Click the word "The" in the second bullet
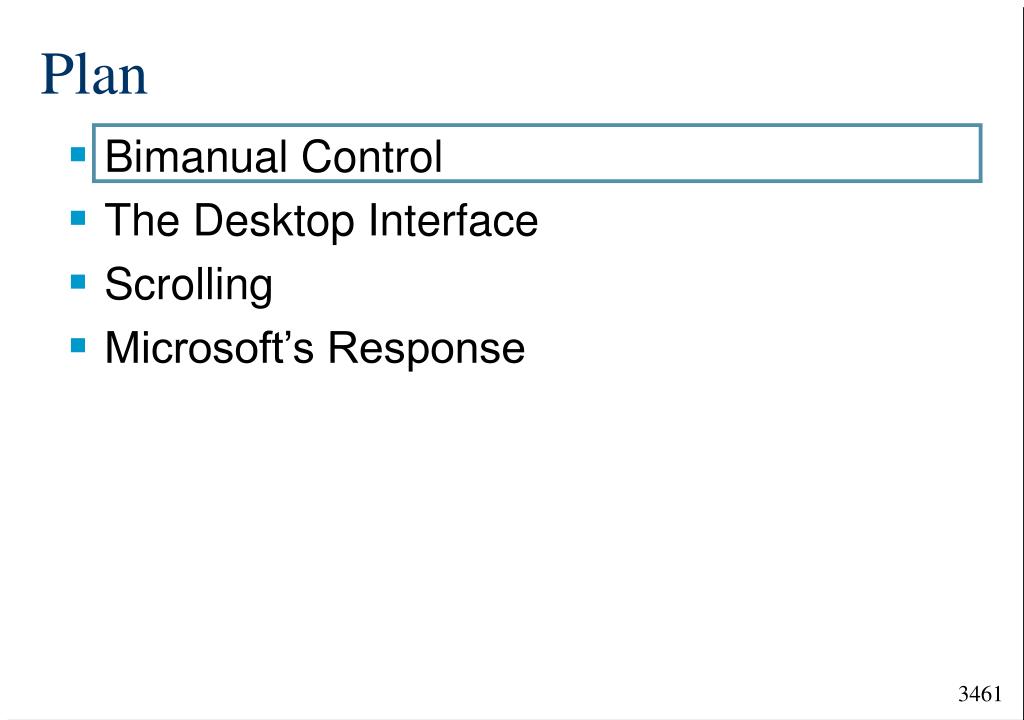1024x720 pixels. coord(142,220)
